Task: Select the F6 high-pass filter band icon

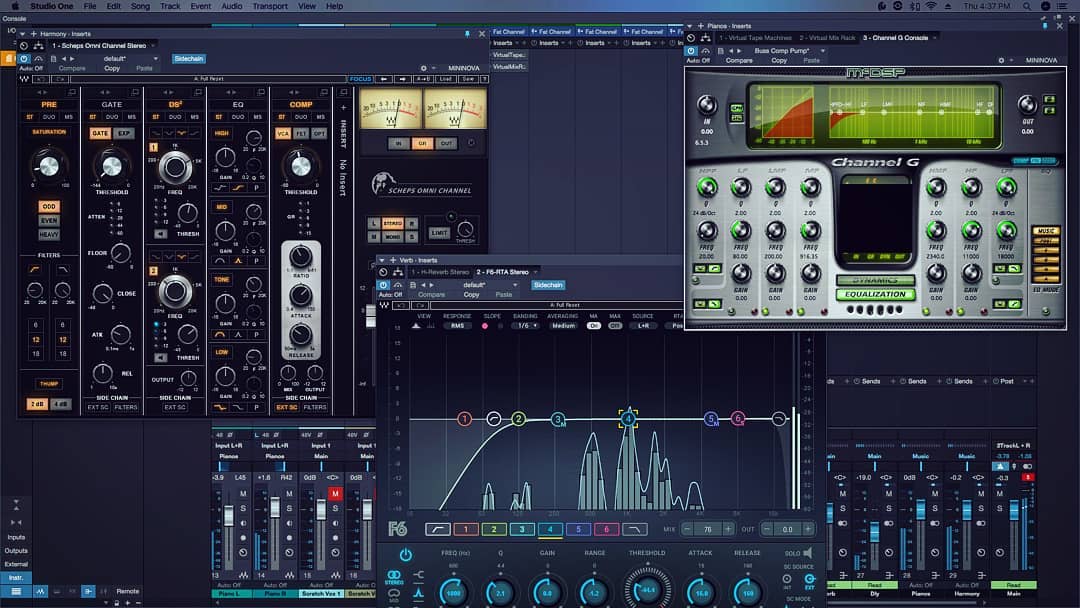Action: (x=438, y=529)
